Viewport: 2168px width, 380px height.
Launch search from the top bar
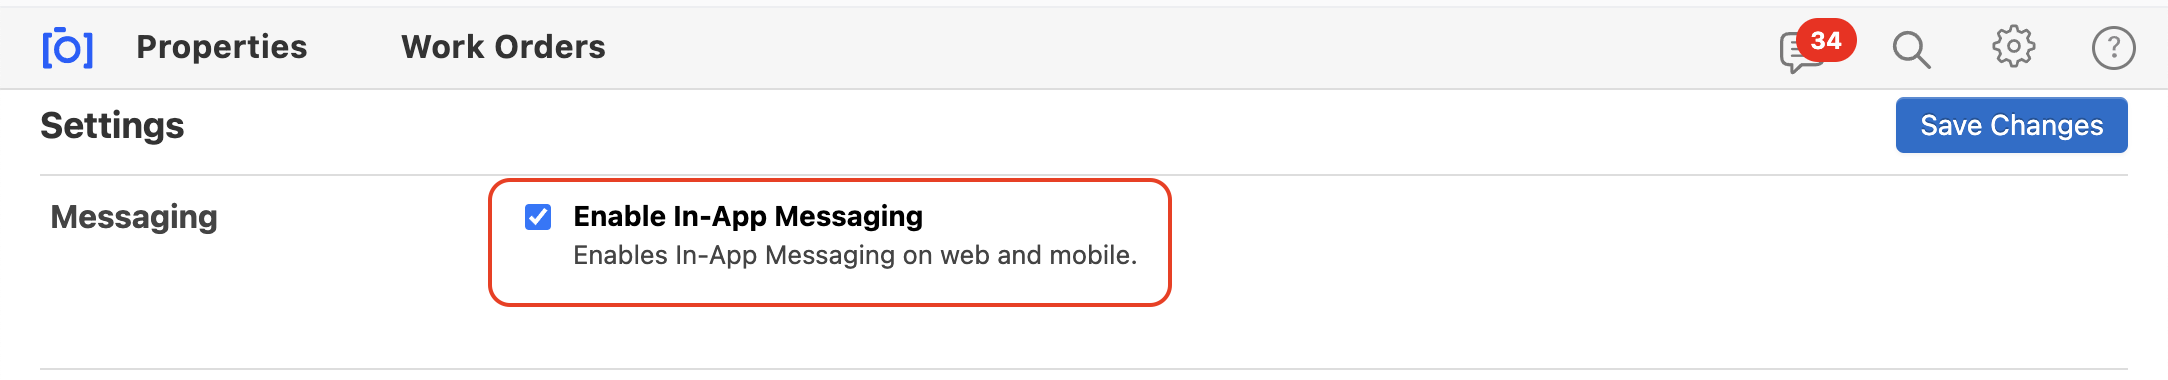pyautogui.click(x=1911, y=49)
